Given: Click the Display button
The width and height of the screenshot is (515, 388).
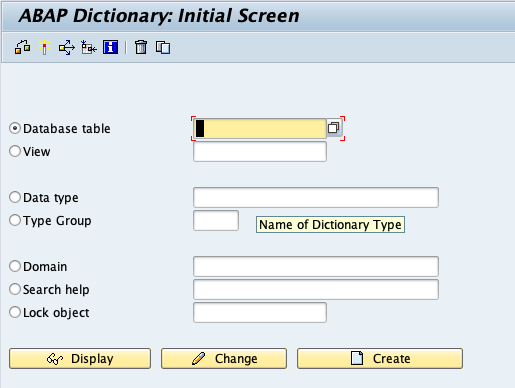Looking at the screenshot, I should 80,359.
